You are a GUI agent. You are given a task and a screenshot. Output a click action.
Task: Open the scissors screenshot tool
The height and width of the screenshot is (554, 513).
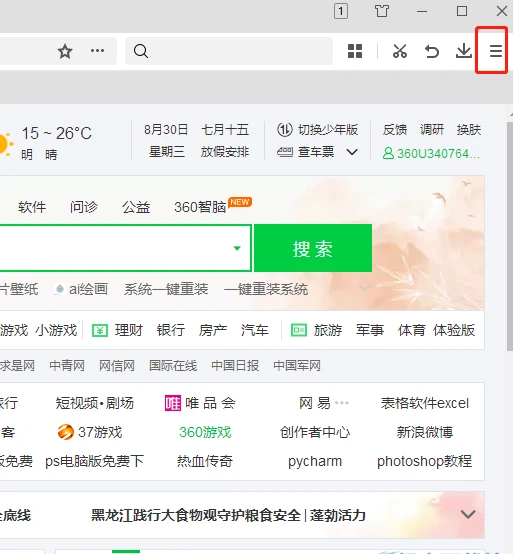[x=400, y=51]
